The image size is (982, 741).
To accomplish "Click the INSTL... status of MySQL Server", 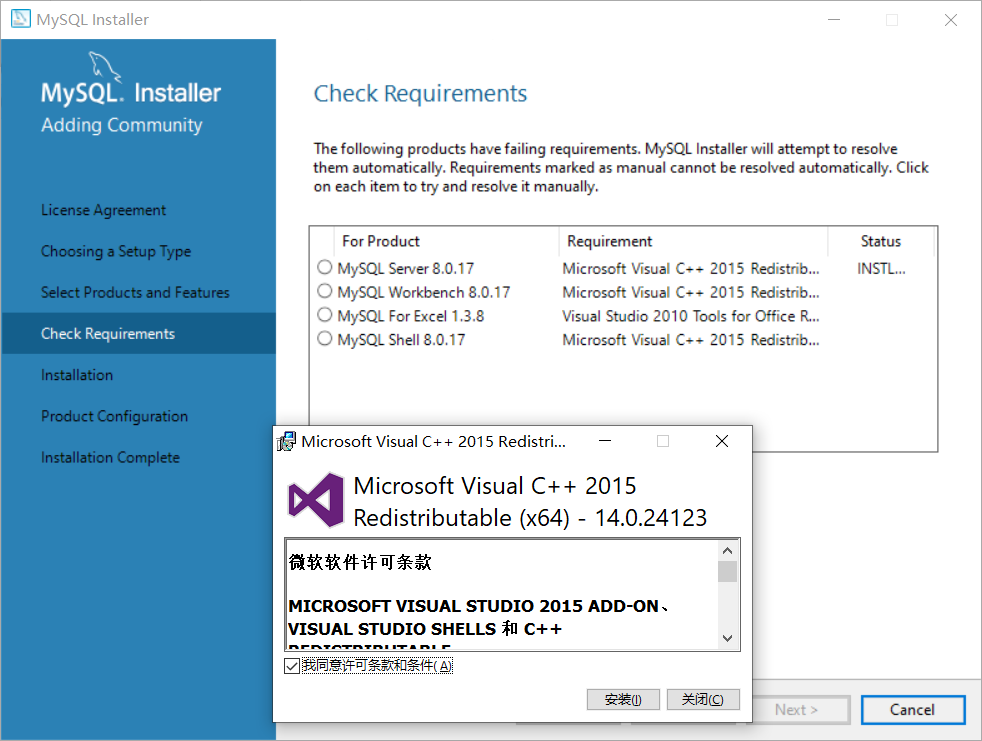I will (x=881, y=269).
